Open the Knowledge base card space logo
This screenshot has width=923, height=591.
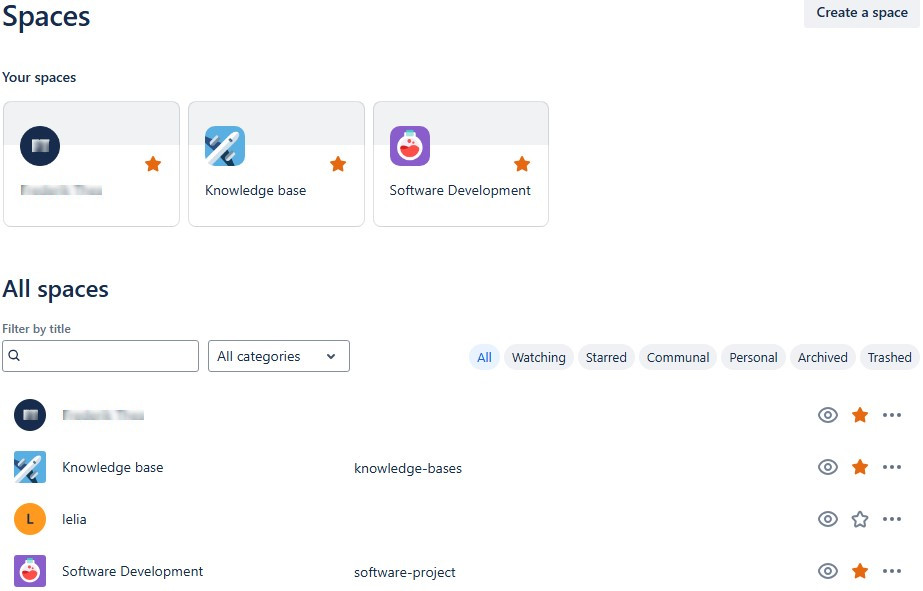pos(225,145)
